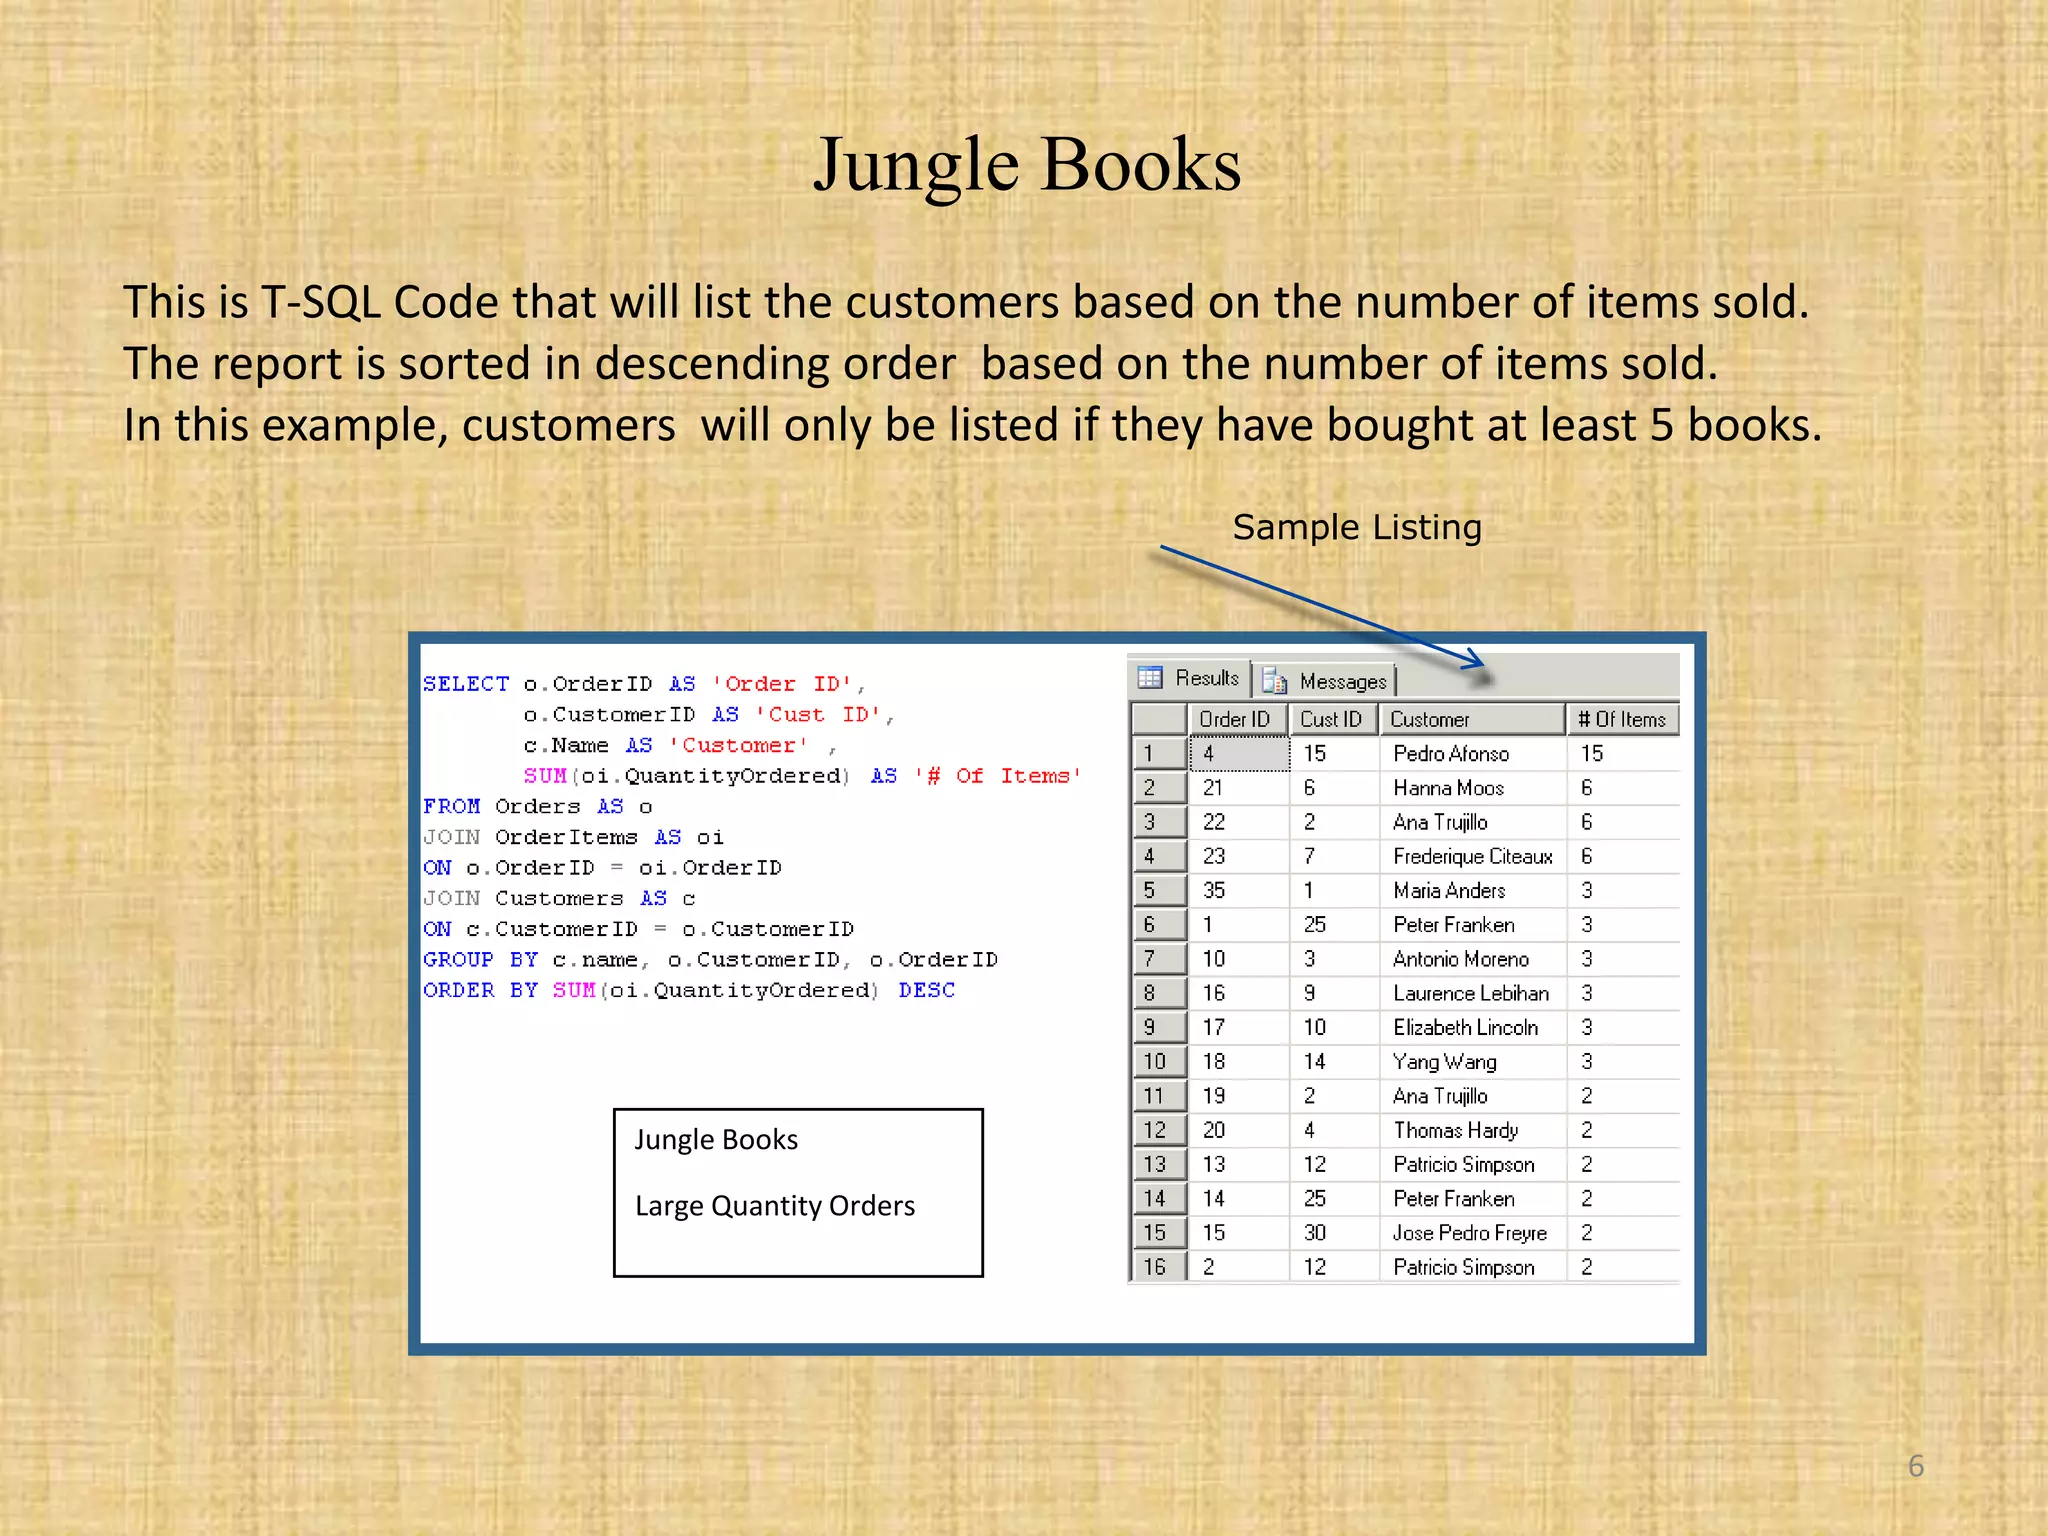Click the Elizabeth Lincoln cell
The width and height of the screenshot is (2048, 1536).
click(1472, 1027)
